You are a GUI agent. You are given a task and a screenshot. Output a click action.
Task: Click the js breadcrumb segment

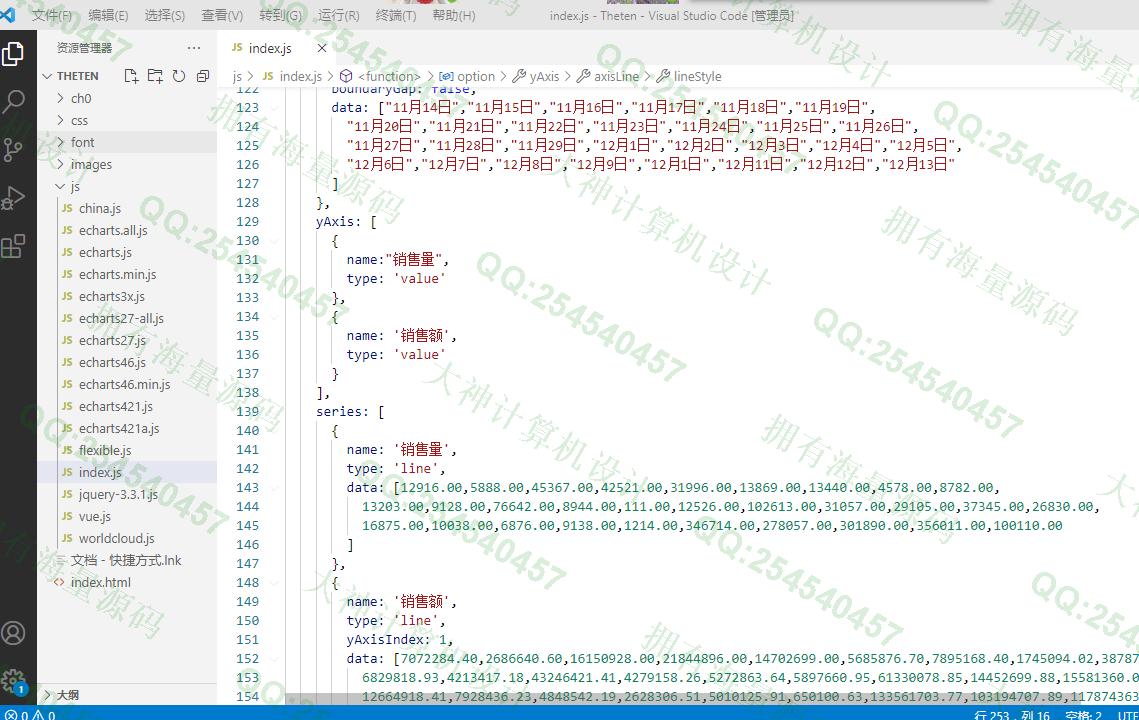pos(237,76)
